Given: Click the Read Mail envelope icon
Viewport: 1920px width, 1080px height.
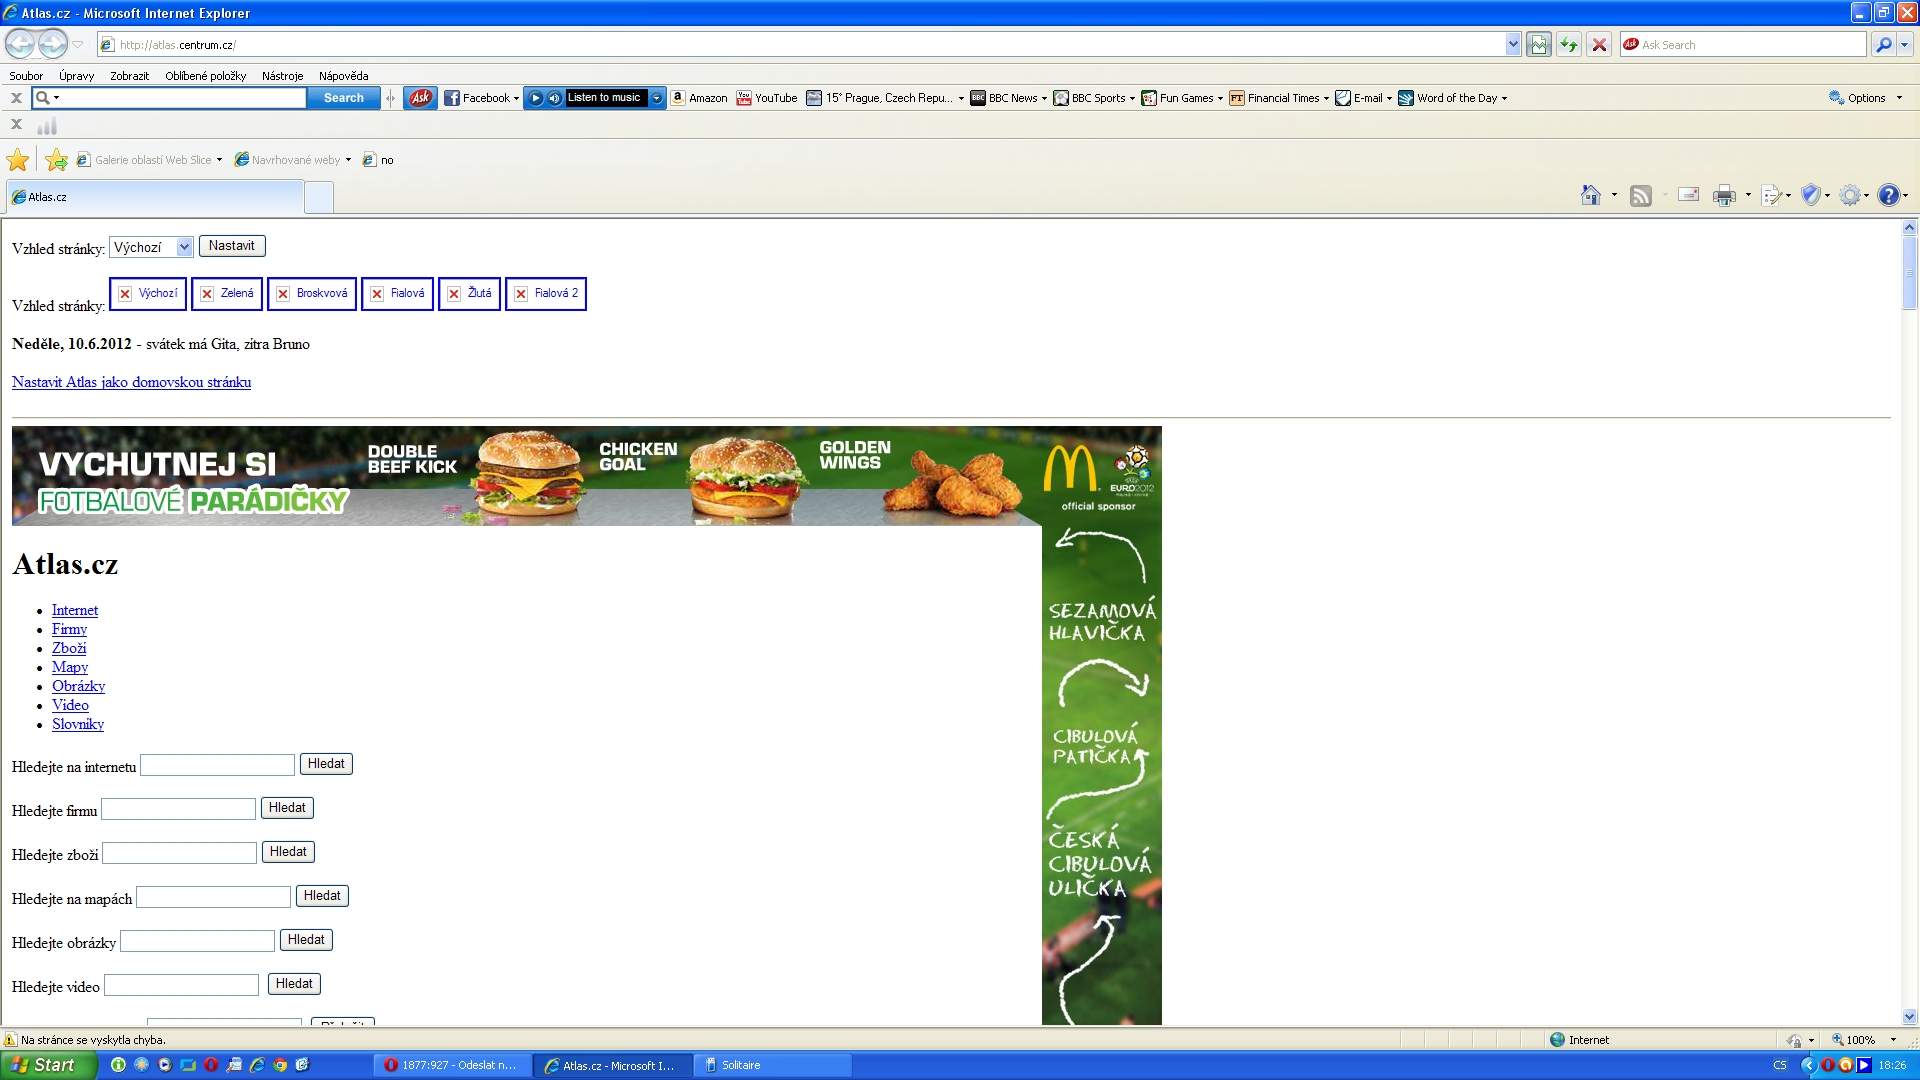Looking at the screenshot, I should point(1688,195).
